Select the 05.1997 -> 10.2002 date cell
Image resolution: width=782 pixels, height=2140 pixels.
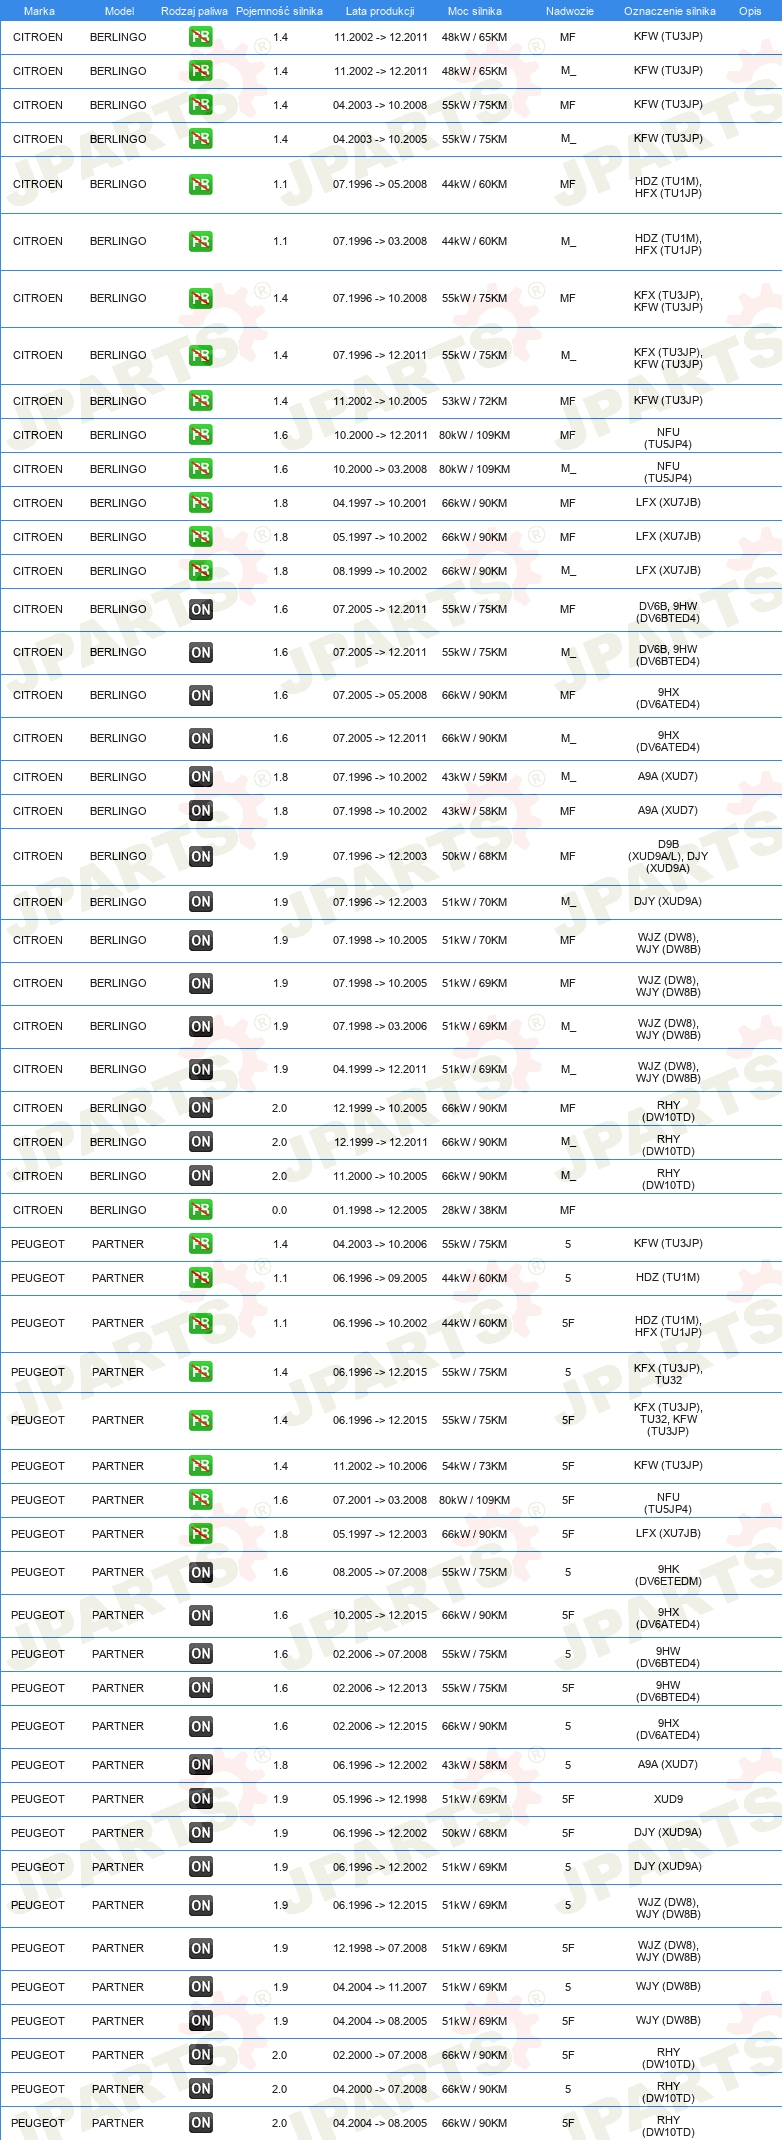(380, 537)
